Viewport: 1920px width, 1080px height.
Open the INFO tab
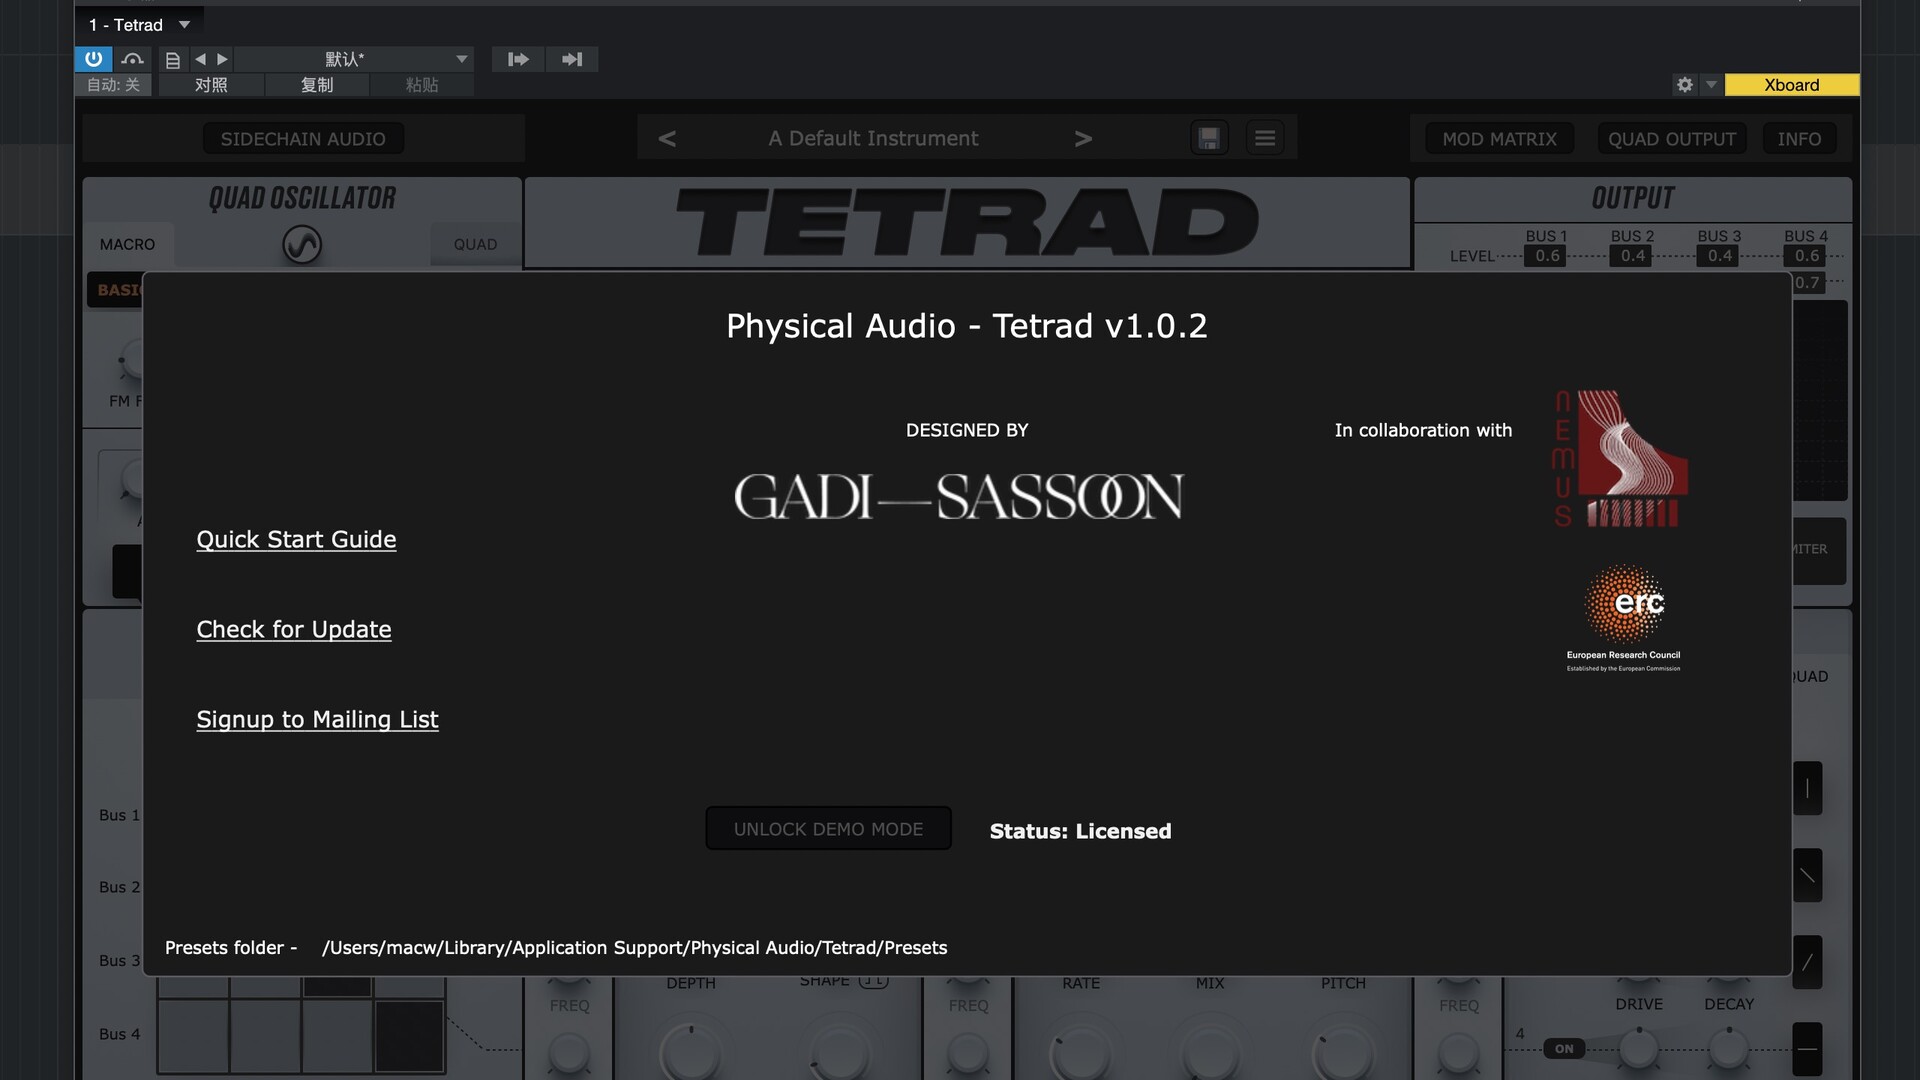click(x=1799, y=139)
